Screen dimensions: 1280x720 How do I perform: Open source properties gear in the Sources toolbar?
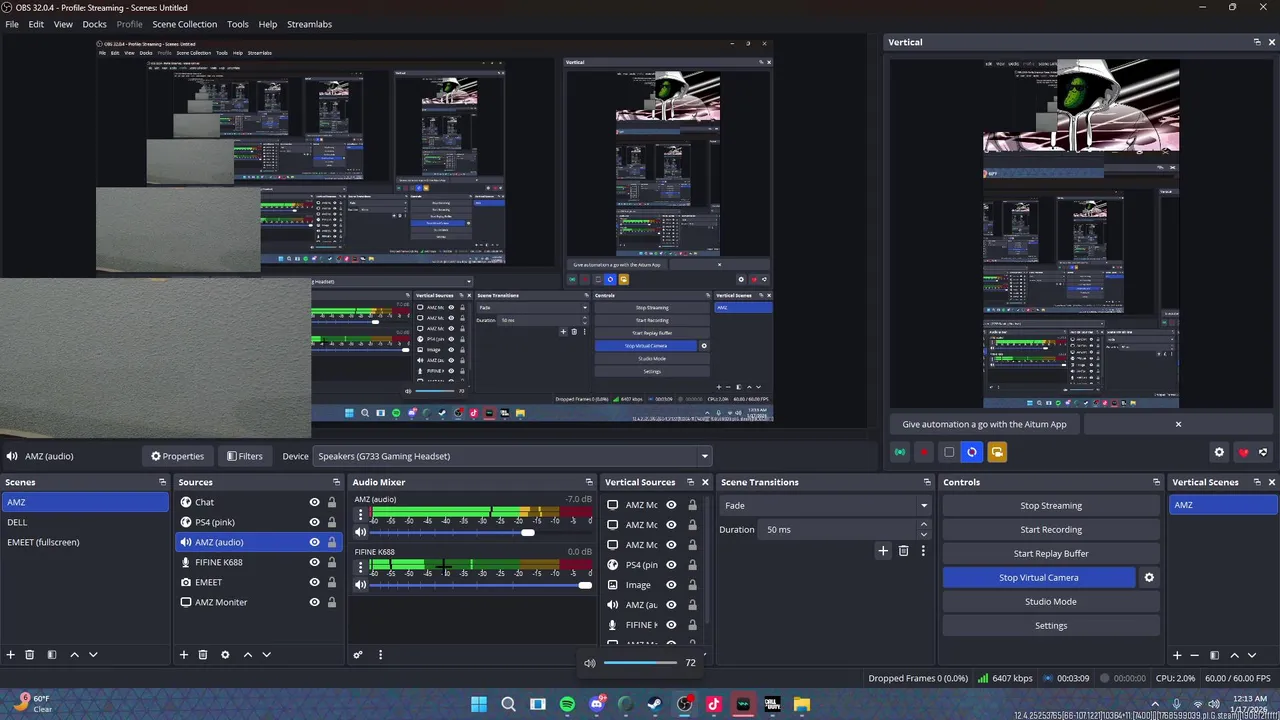[225, 655]
